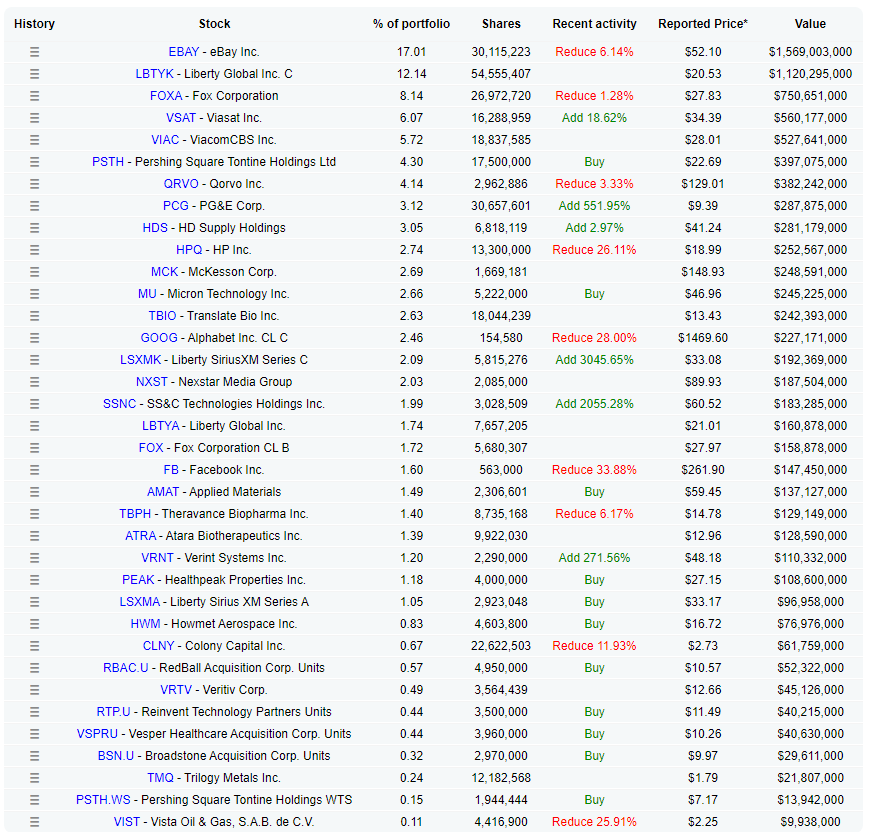Click the Shares column header
This screenshot has width=878, height=832.
[x=501, y=24]
